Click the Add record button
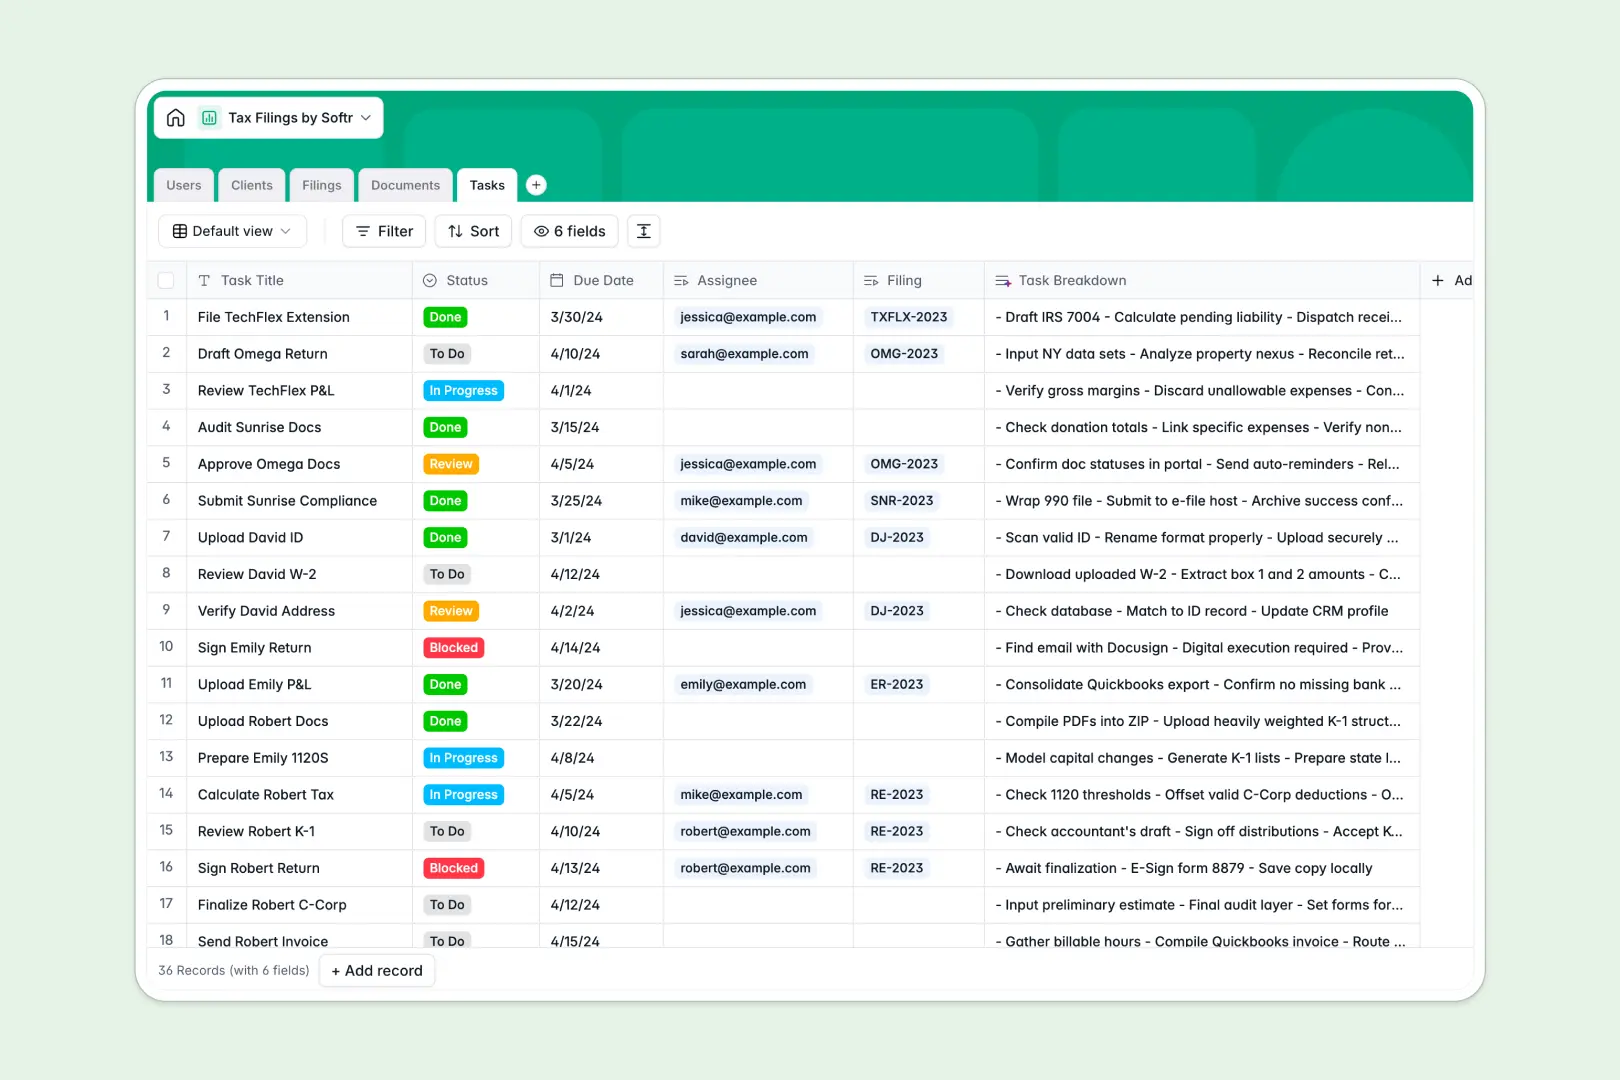This screenshot has width=1620, height=1080. (x=376, y=970)
